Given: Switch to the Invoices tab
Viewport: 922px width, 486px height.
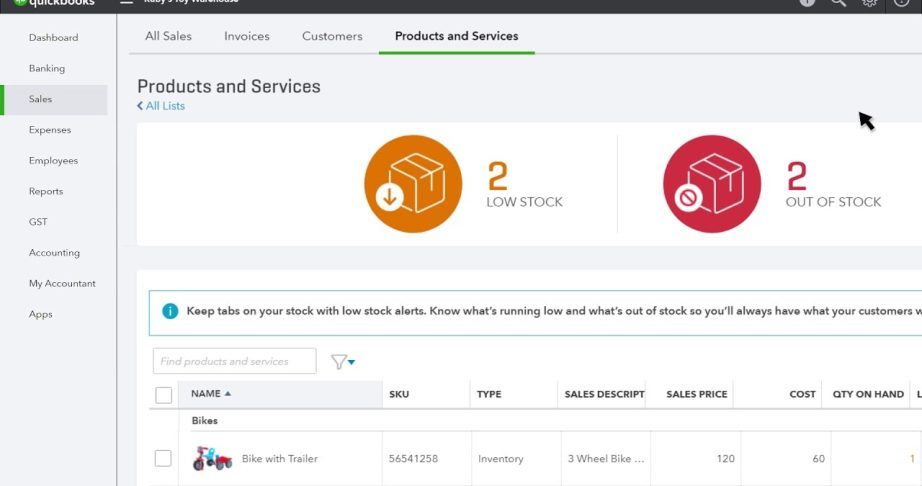Looking at the screenshot, I should pos(246,36).
